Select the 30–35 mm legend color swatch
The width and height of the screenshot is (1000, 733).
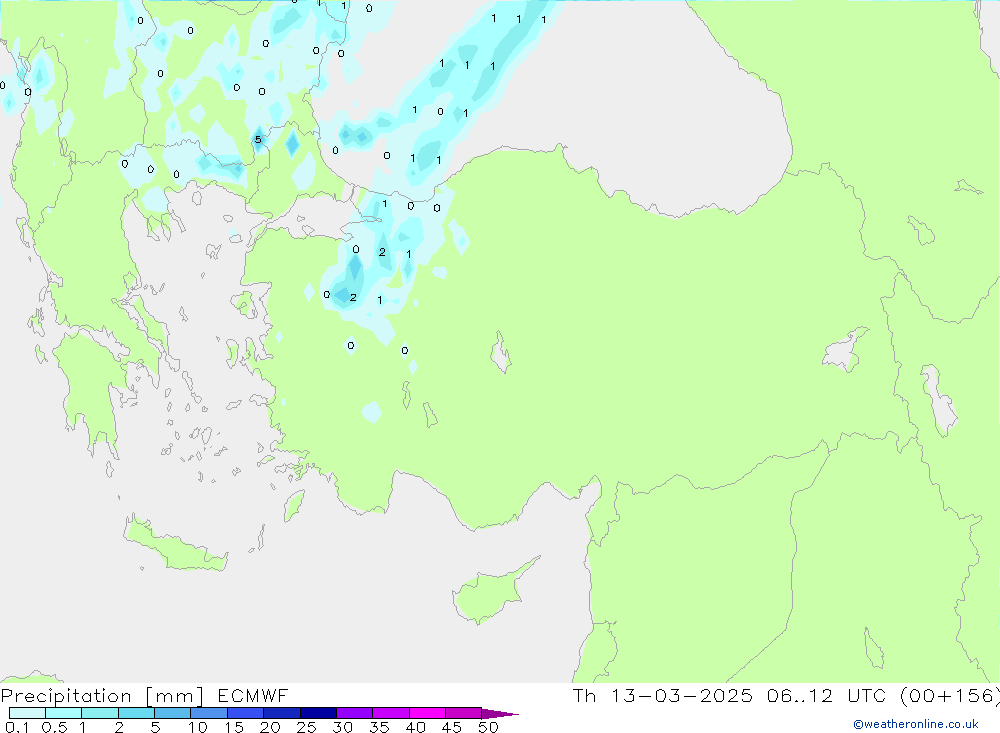click(x=355, y=713)
